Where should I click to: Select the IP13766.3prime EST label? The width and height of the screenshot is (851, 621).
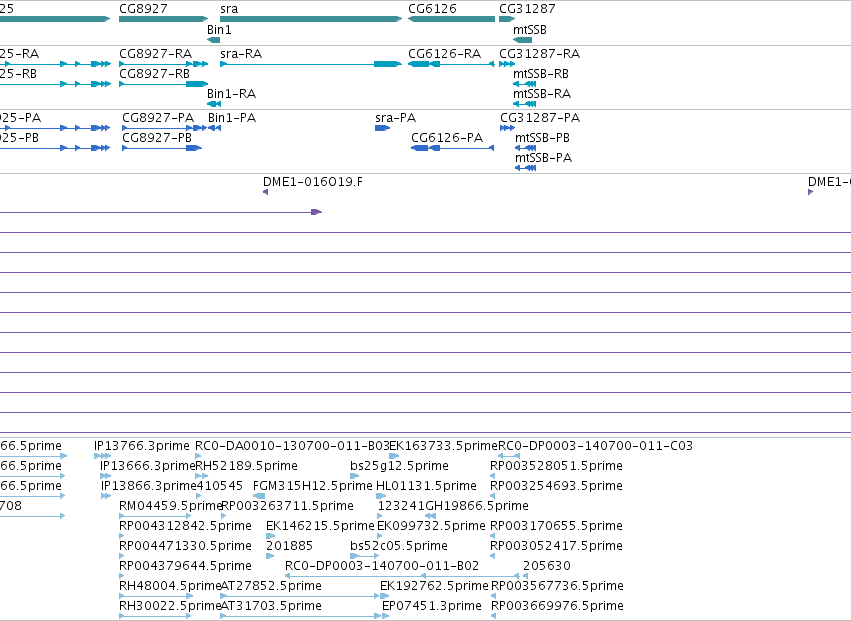tap(142, 446)
